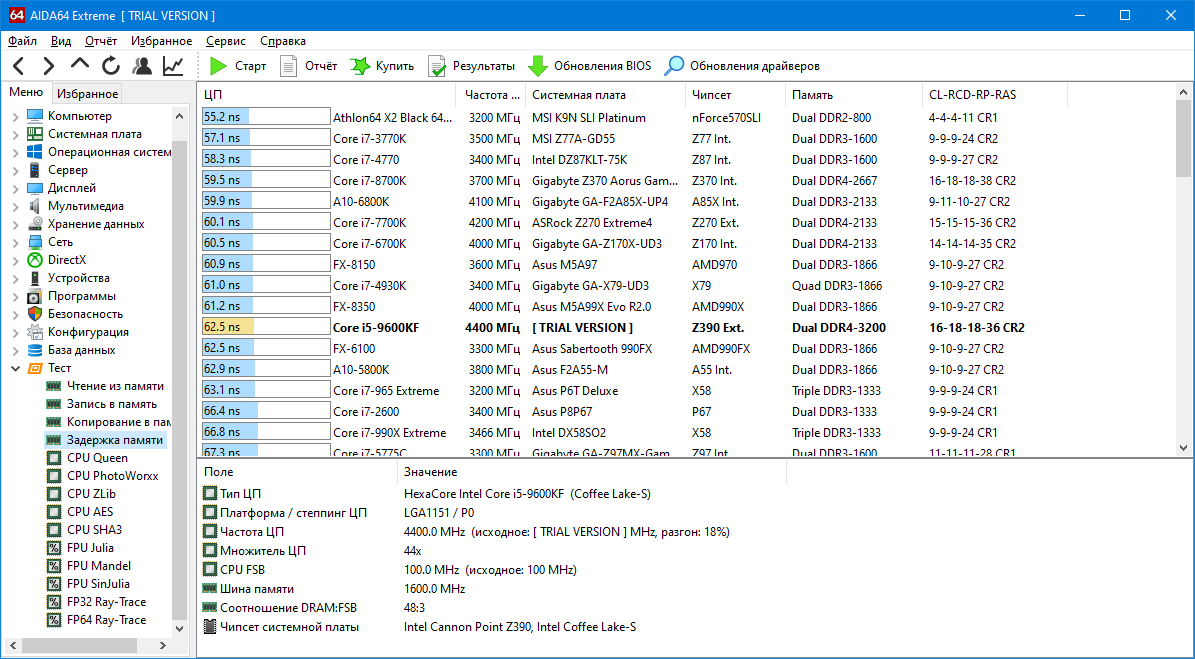
Task: Click Обновления BIOS button
Action: click(590, 66)
